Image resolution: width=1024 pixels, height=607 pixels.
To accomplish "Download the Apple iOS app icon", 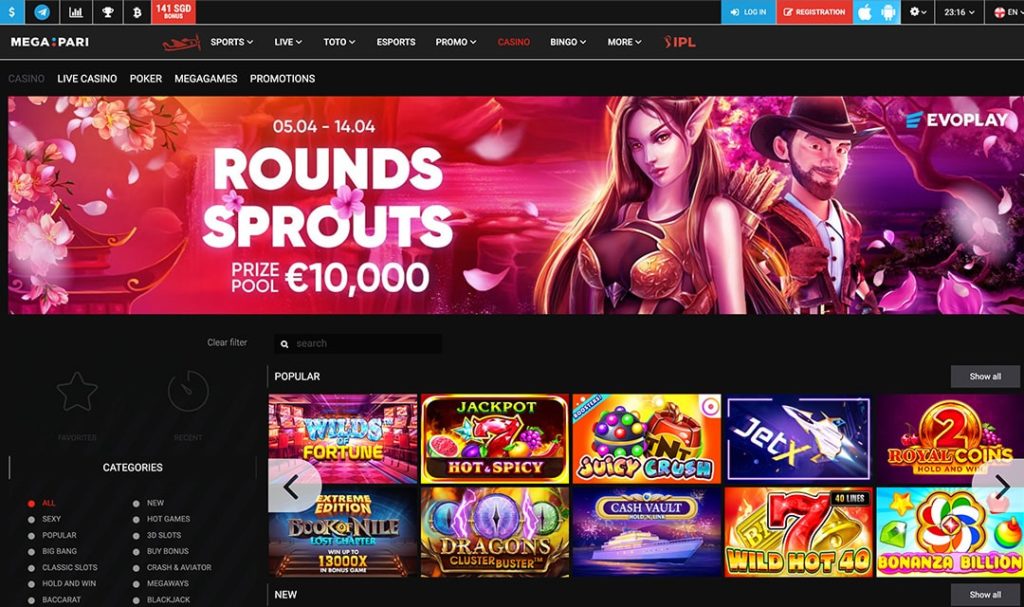I will click(x=865, y=12).
